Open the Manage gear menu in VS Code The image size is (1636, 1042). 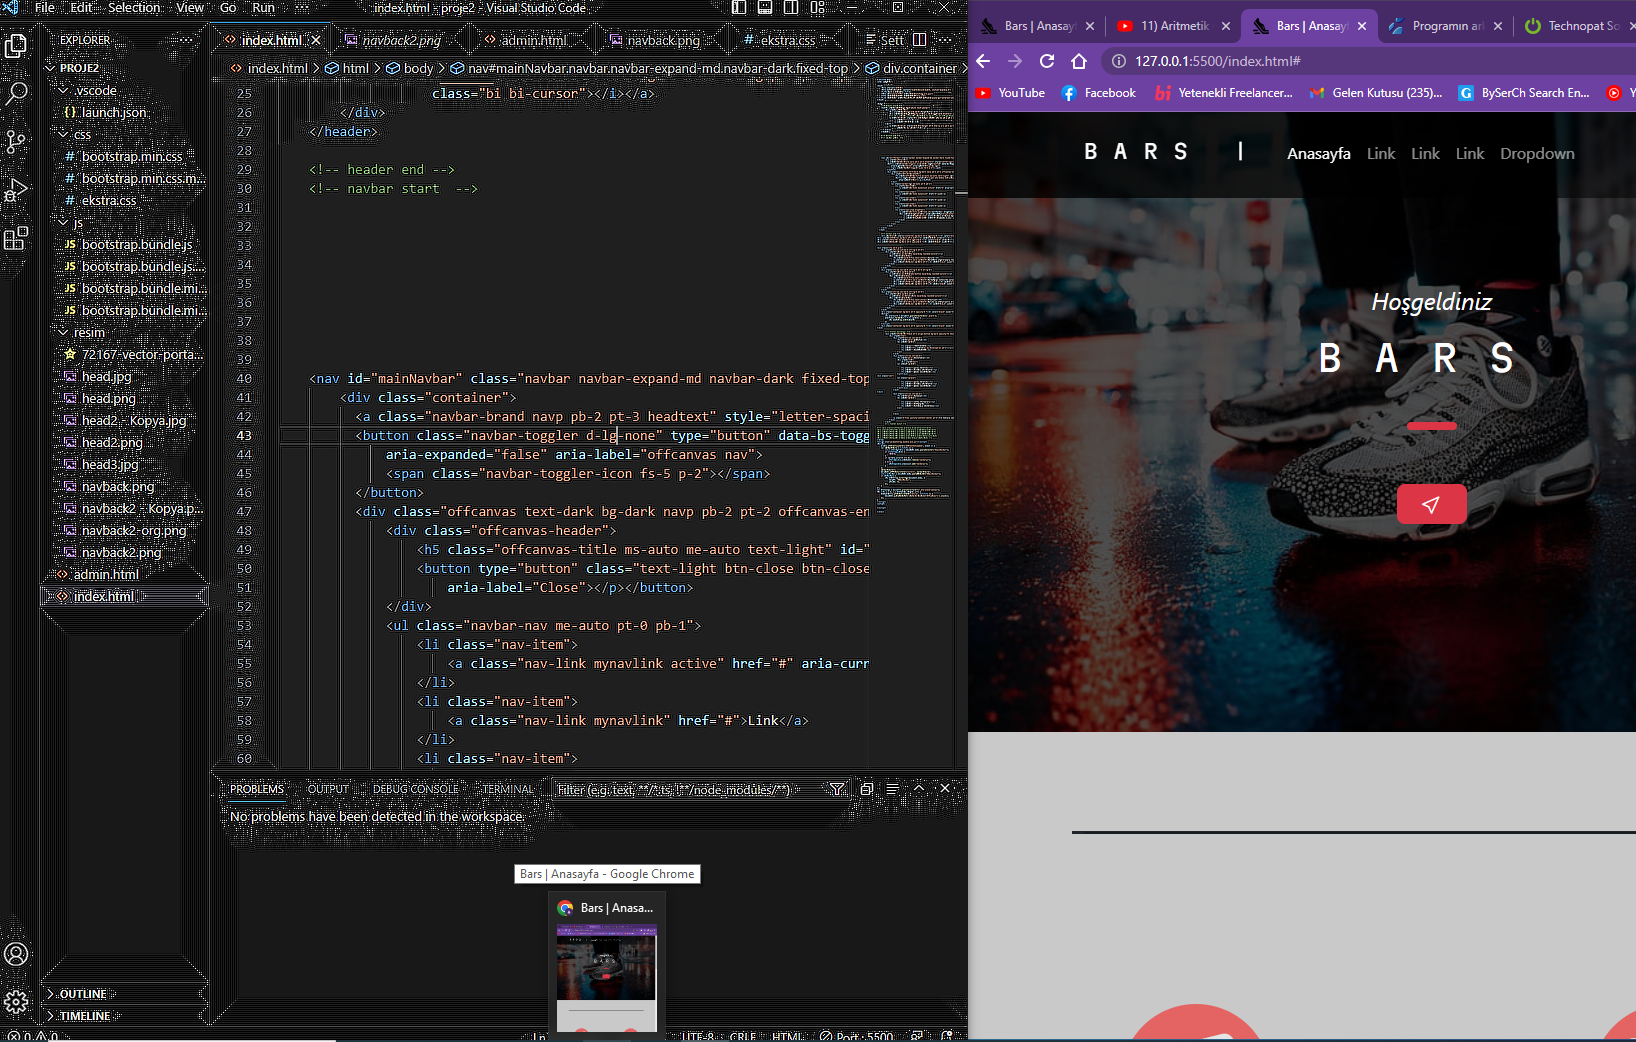coord(16,1001)
